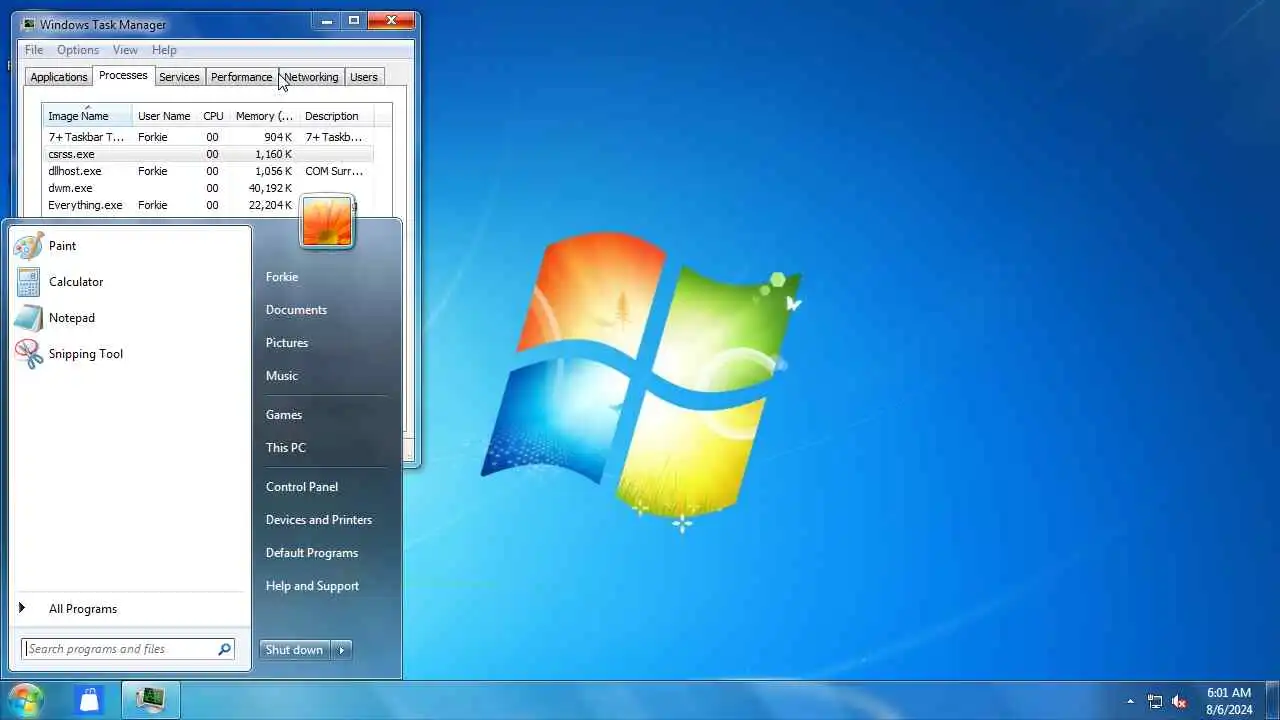This screenshot has width=1280, height=720.
Task: Open Games from the Start menu
Action: pyautogui.click(x=284, y=415)
